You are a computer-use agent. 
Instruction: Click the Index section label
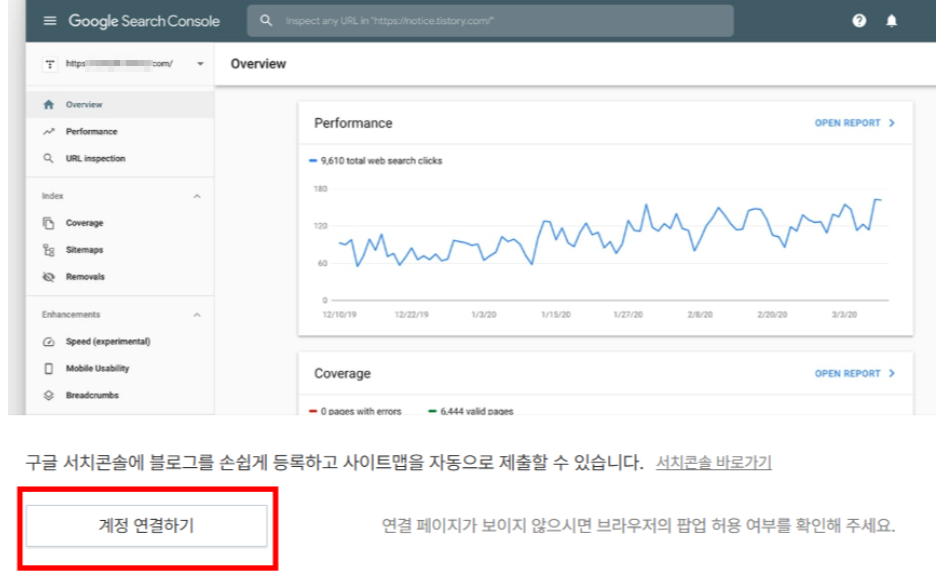point(52,196)
